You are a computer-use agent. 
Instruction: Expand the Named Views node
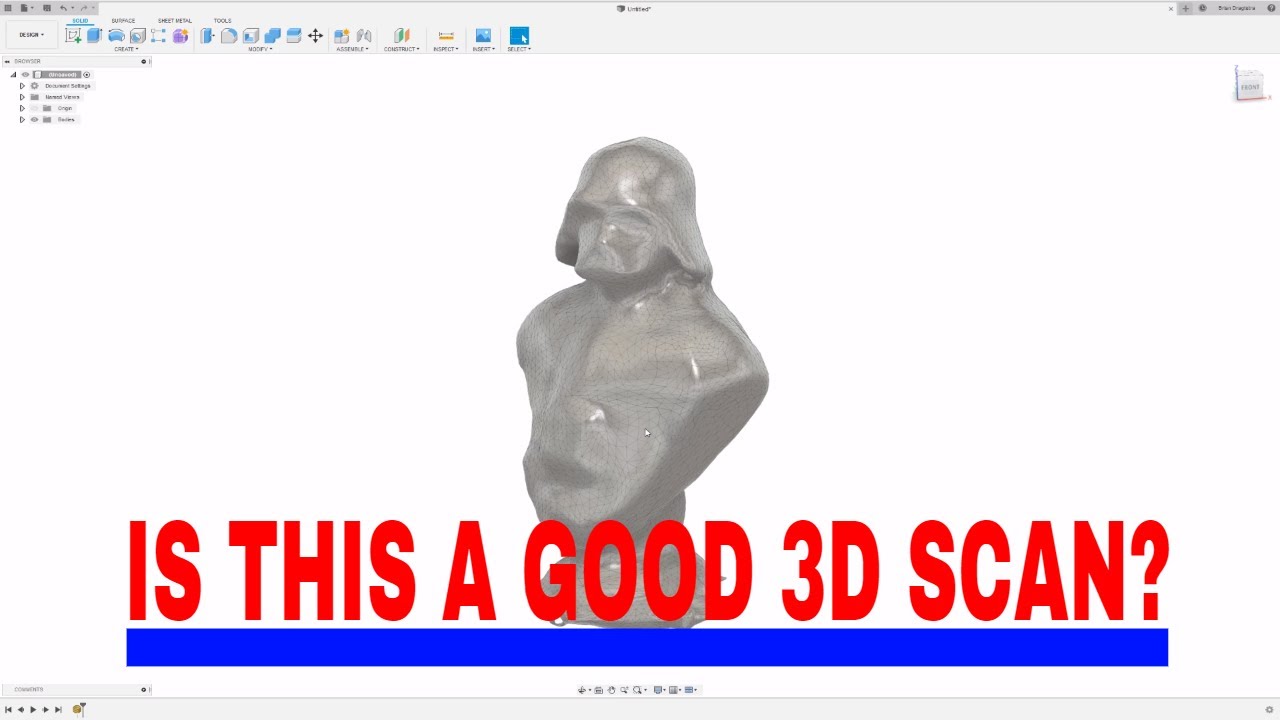(x=22, y=97)
